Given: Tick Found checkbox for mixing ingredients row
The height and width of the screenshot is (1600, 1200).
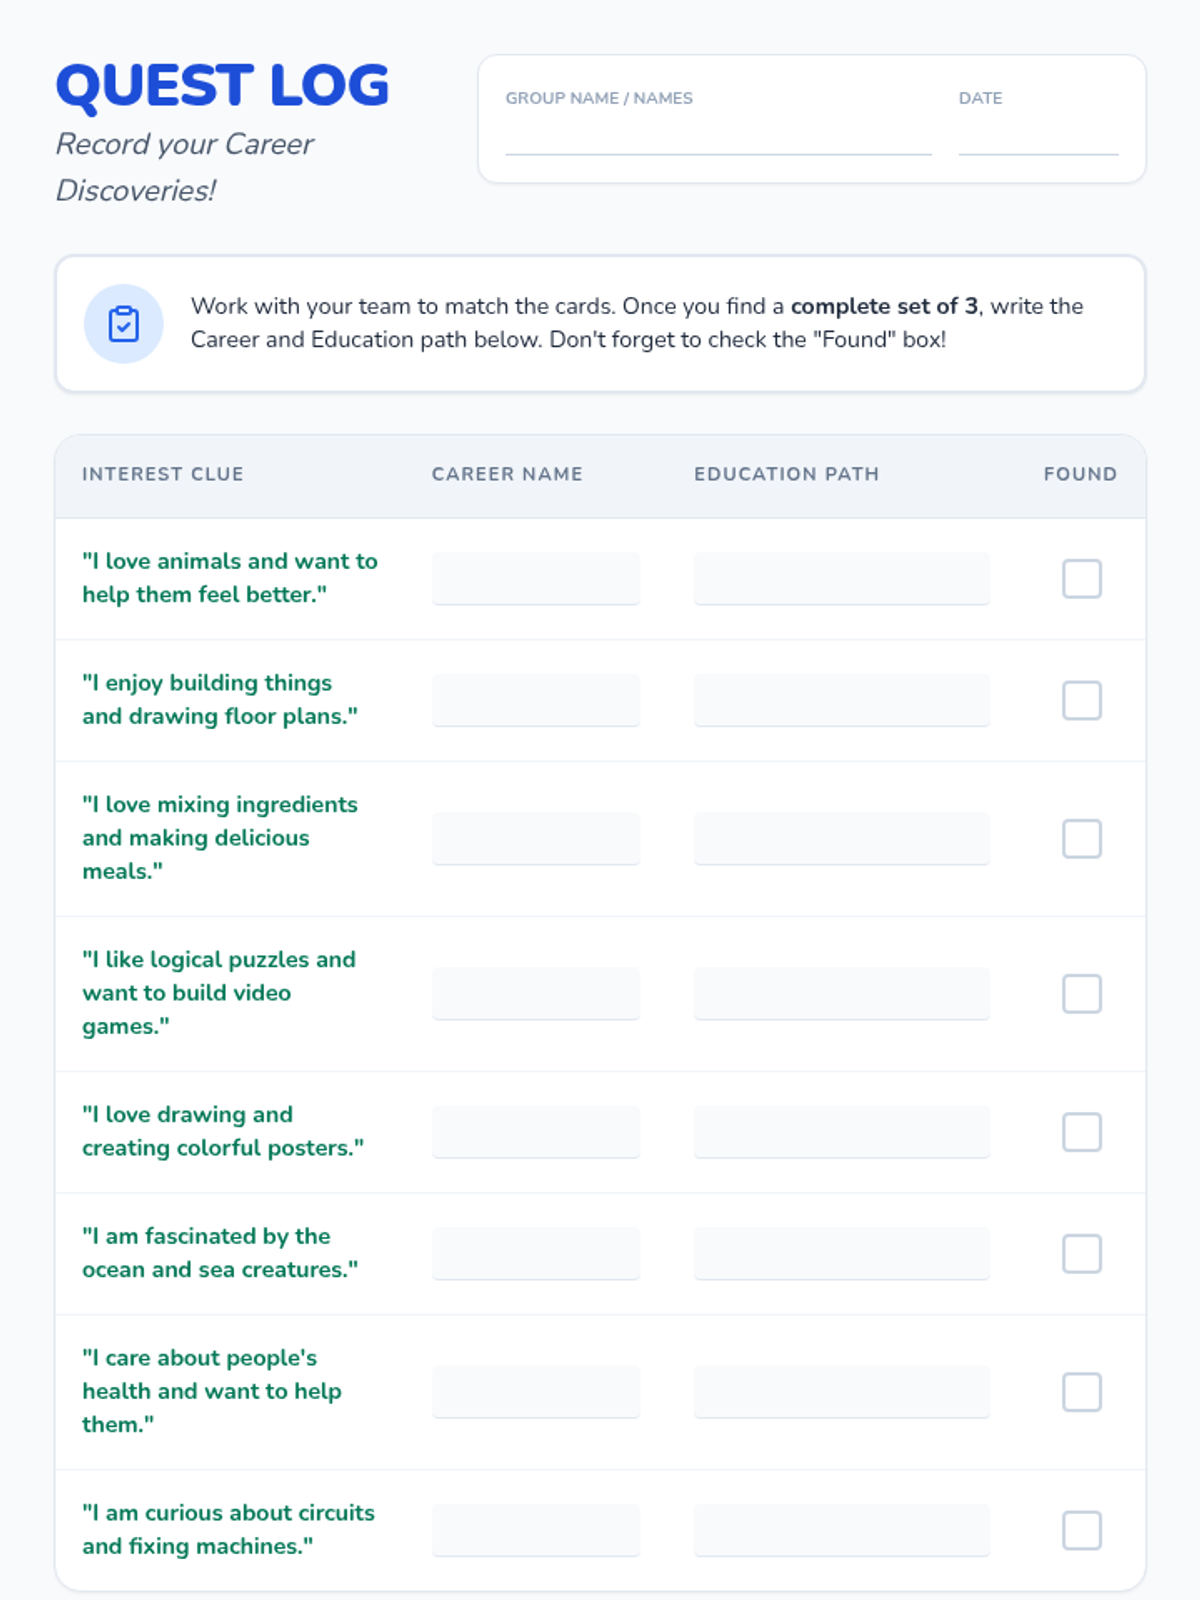Looking at the screenshot, I should 1081,839.
